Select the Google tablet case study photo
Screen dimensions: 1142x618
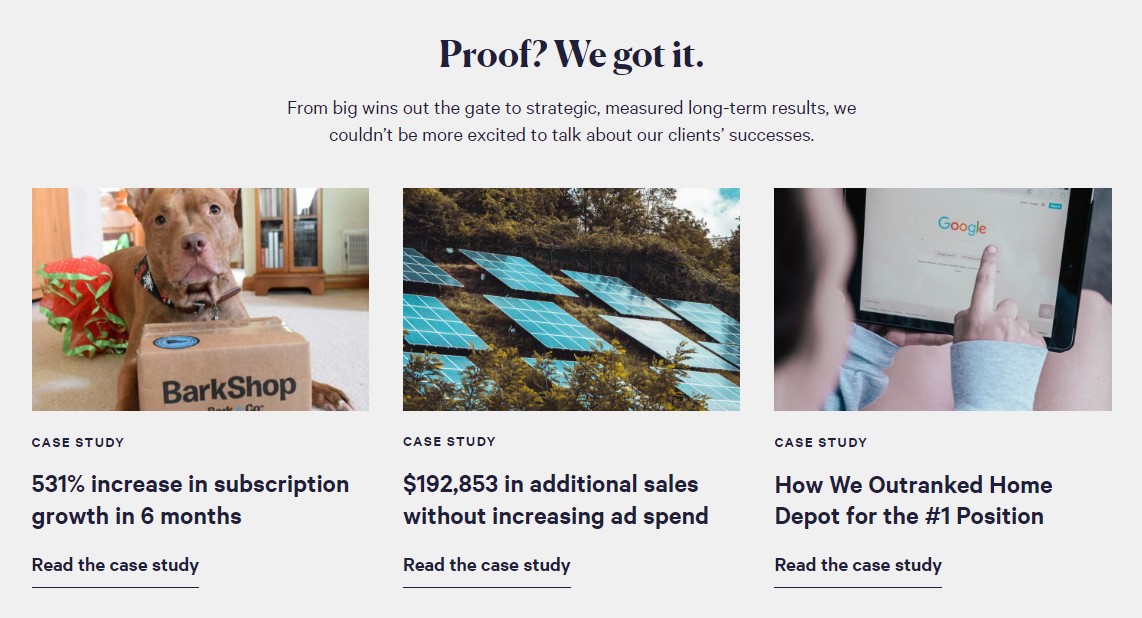pos(942,298)
